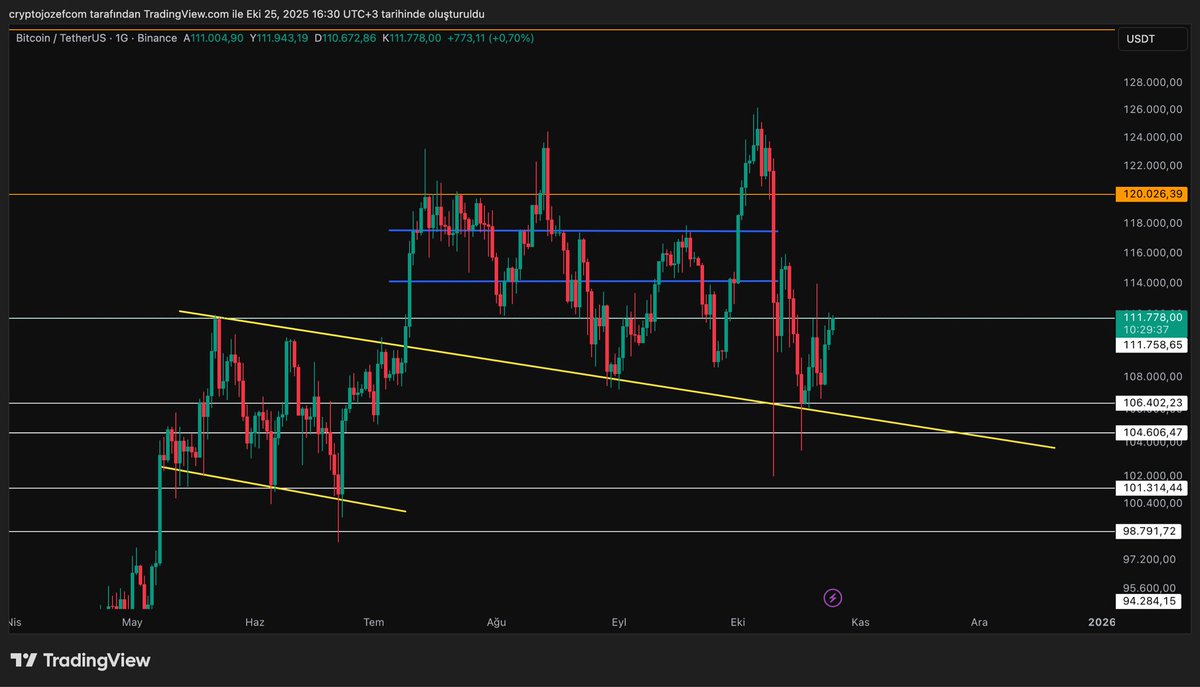This screenshot has width=1200, height=687.
Task: Click the 111.758,65 price line label
Action: pos(1152,344)
